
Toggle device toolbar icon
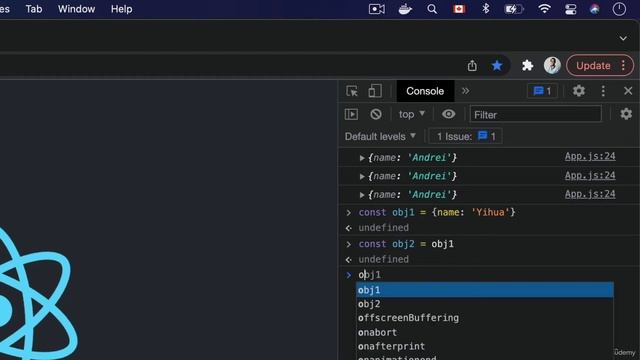point(375,91)
